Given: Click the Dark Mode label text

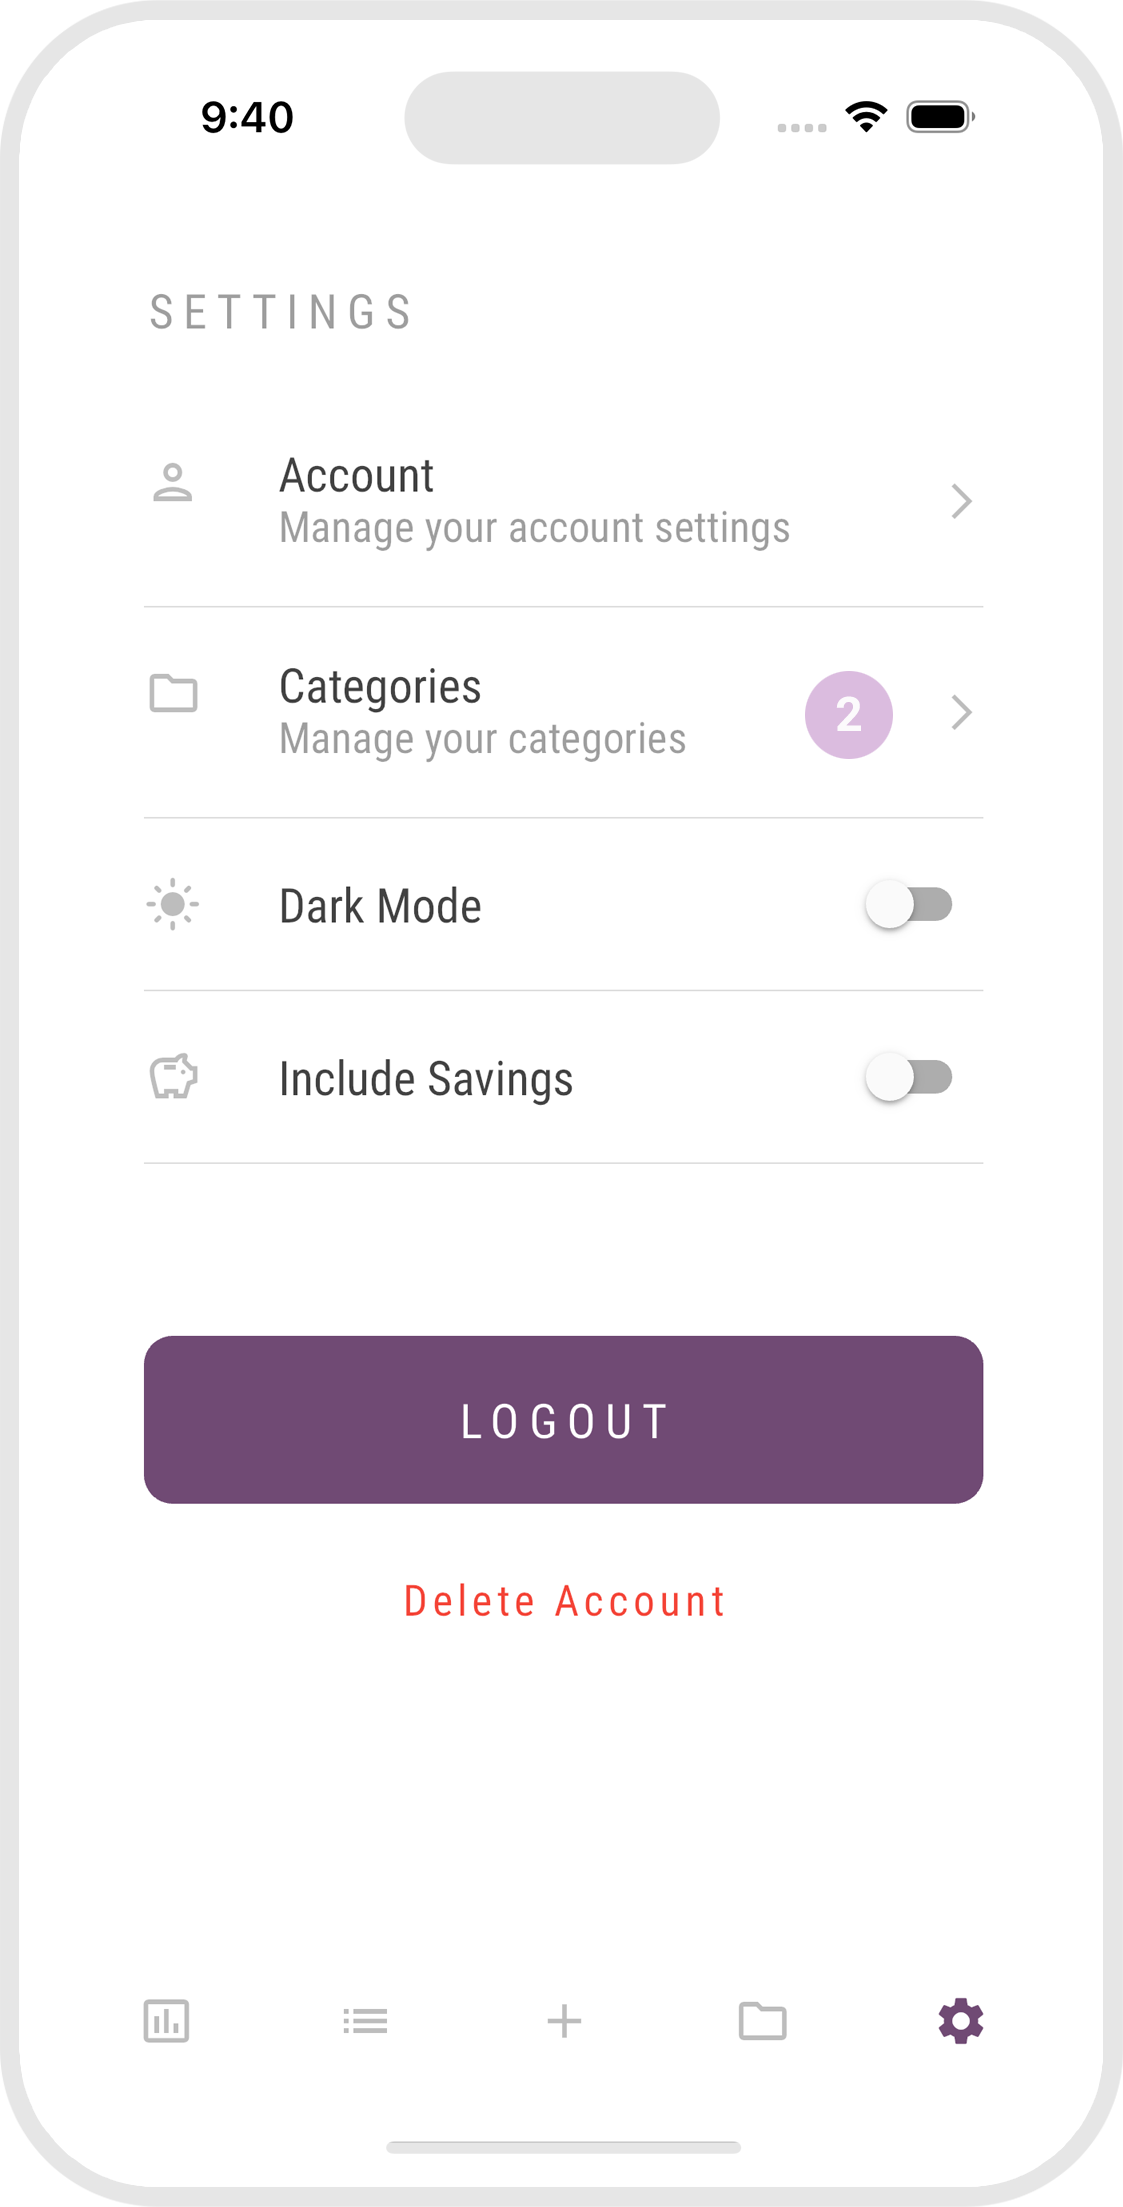Looking at the screenshot, I should coord(380,906).
